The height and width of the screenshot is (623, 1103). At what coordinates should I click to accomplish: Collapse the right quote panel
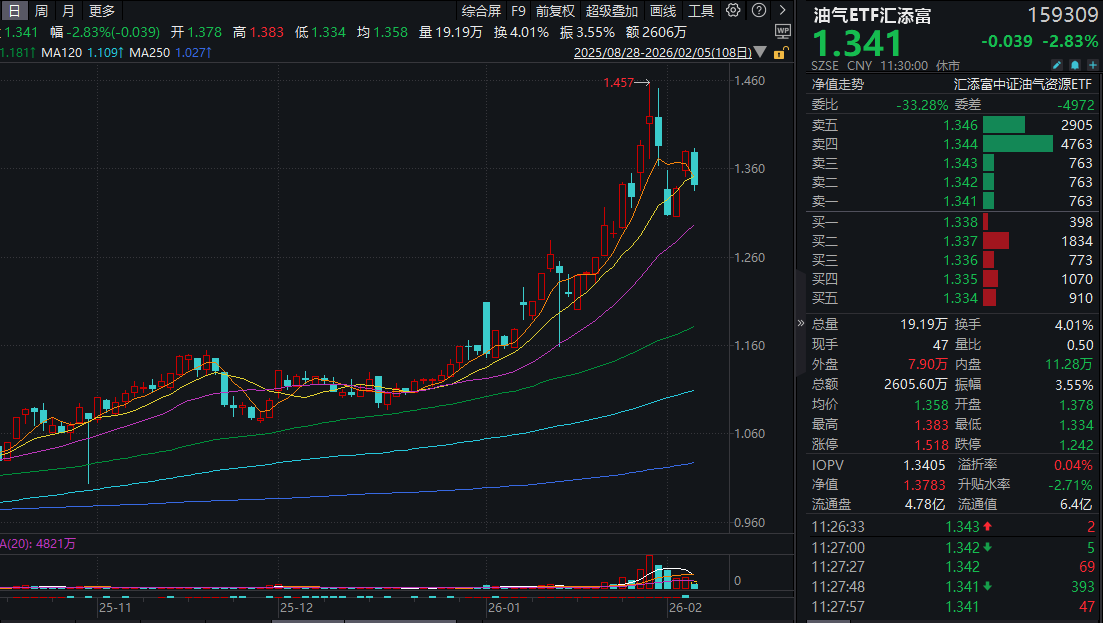click(800, 323)
